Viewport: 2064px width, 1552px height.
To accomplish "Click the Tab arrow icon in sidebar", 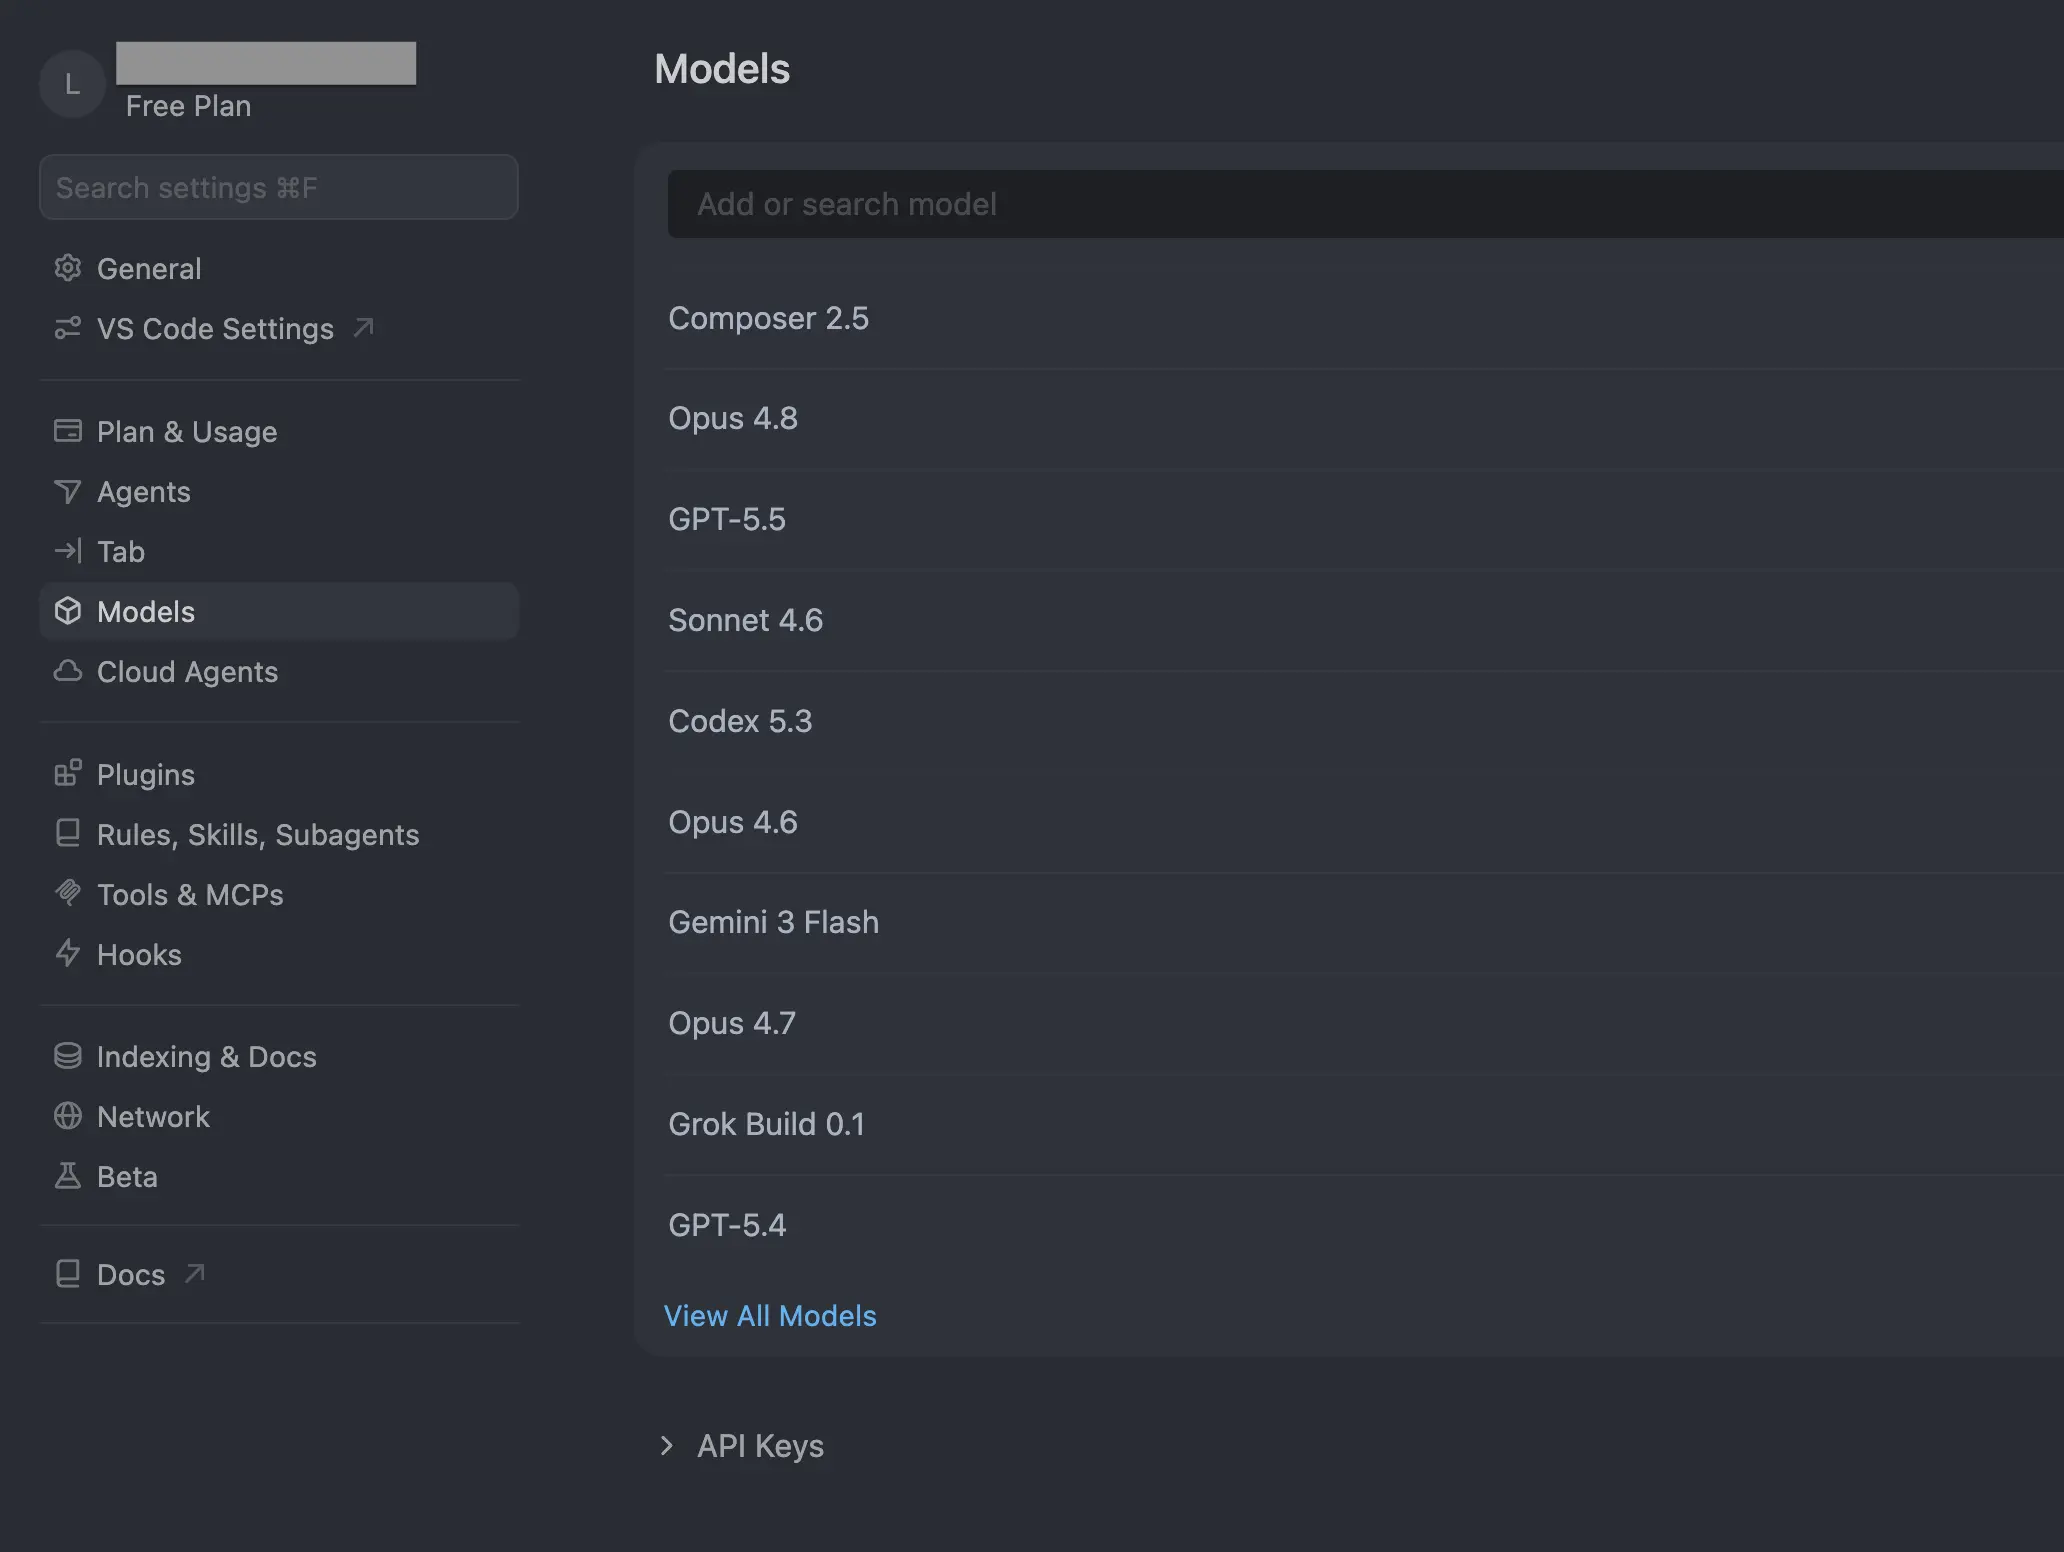I will coord(67,551).
